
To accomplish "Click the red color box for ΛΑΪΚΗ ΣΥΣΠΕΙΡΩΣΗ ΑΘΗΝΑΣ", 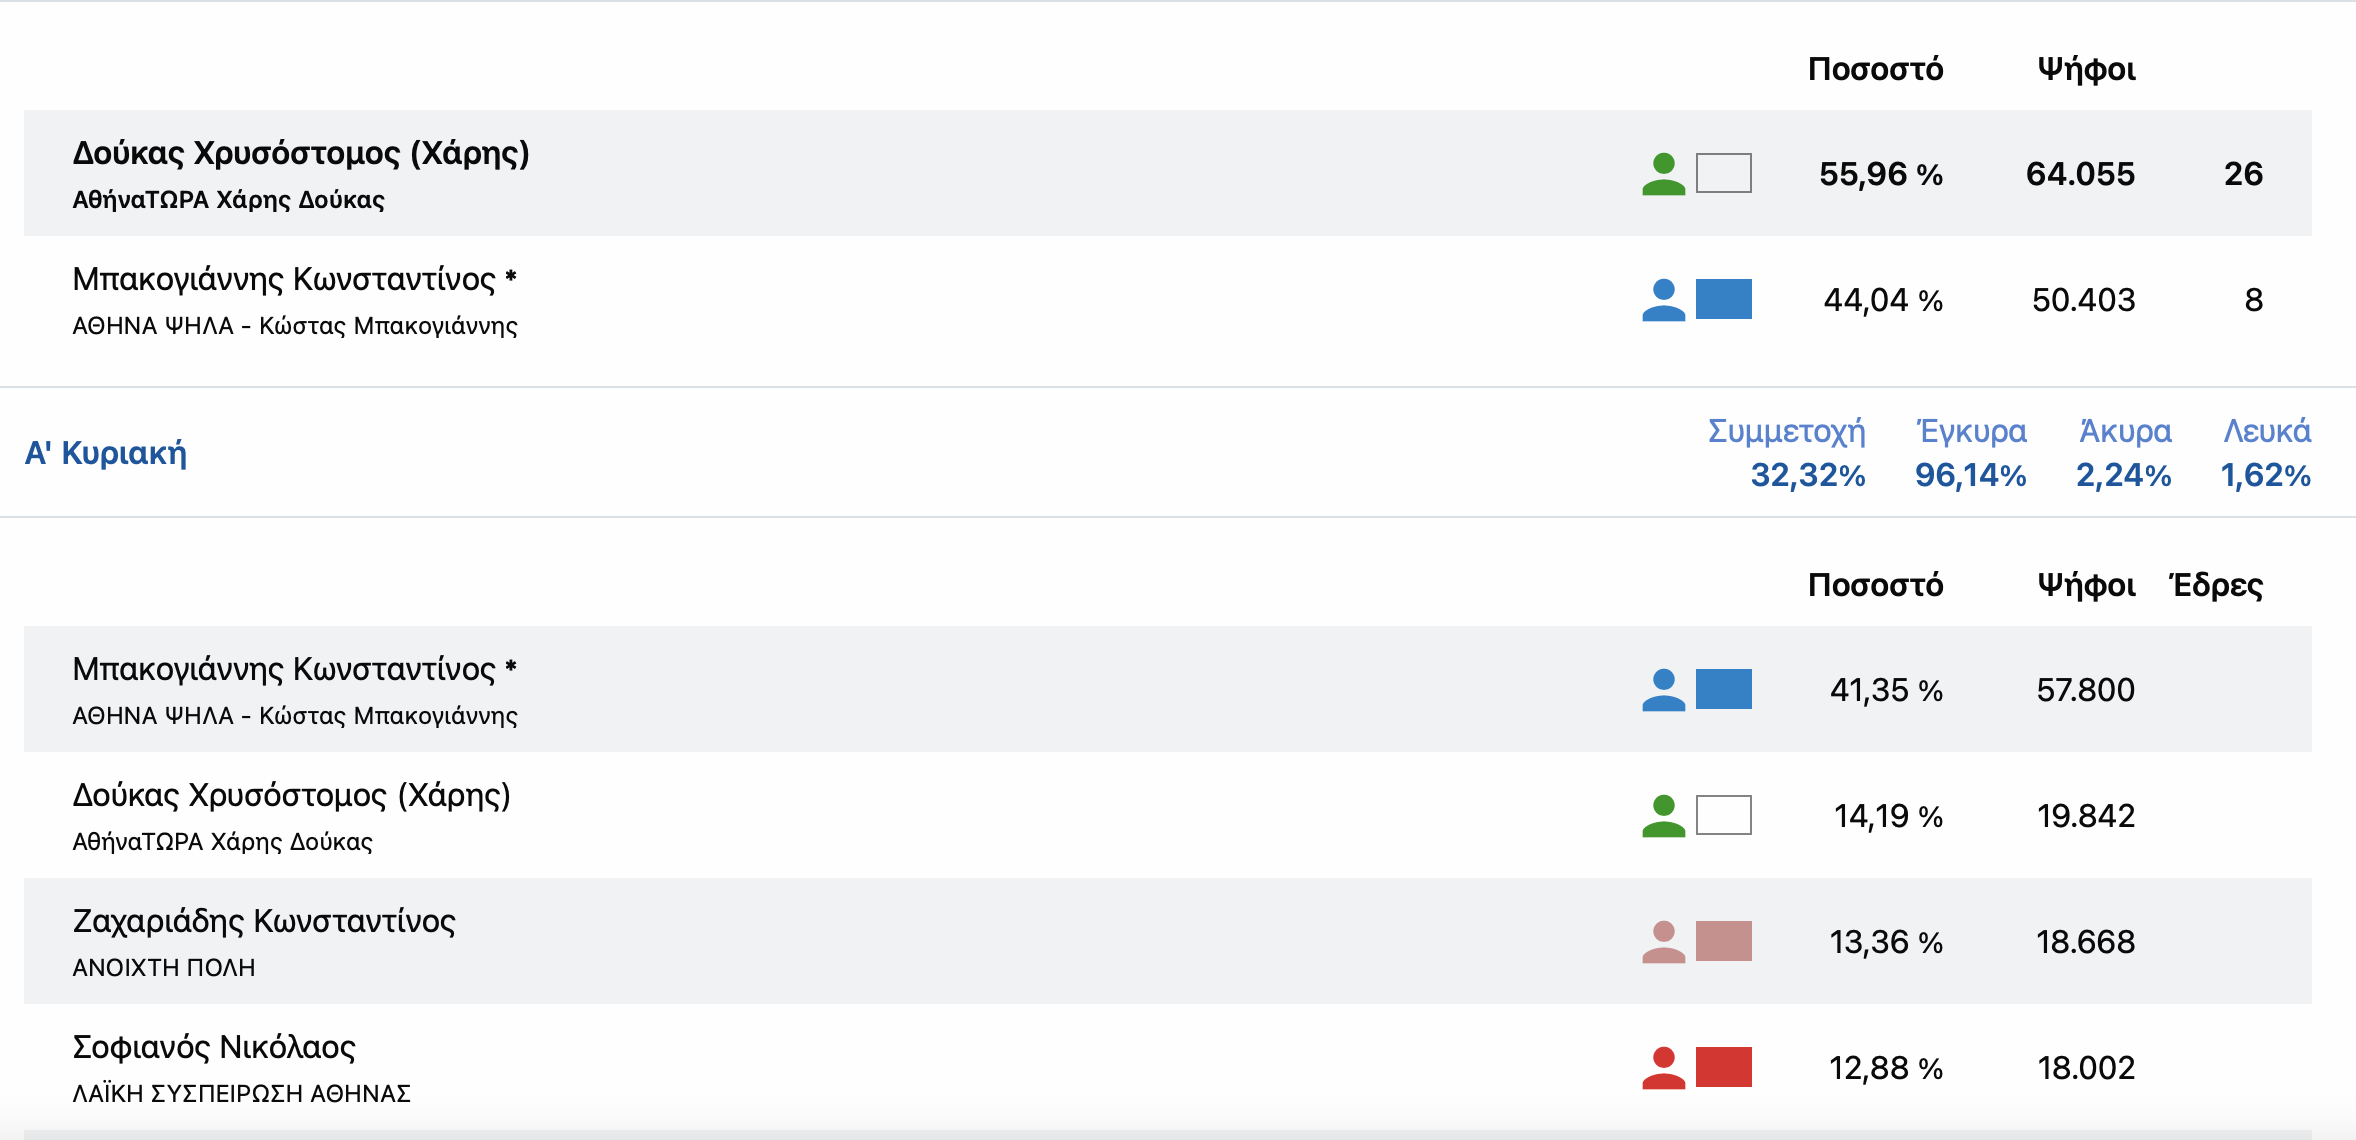I will 1724,1067.
